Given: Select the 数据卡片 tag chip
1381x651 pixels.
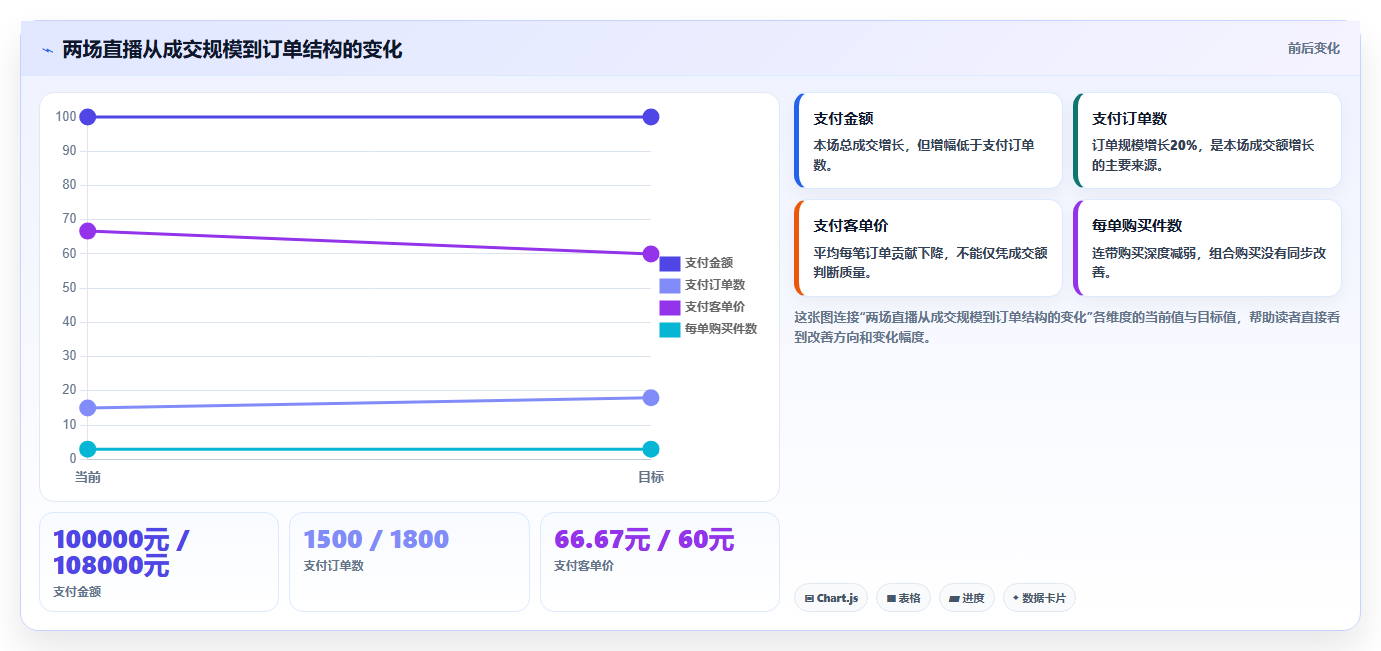Looking at the screenshot, I should point(1039,598).
